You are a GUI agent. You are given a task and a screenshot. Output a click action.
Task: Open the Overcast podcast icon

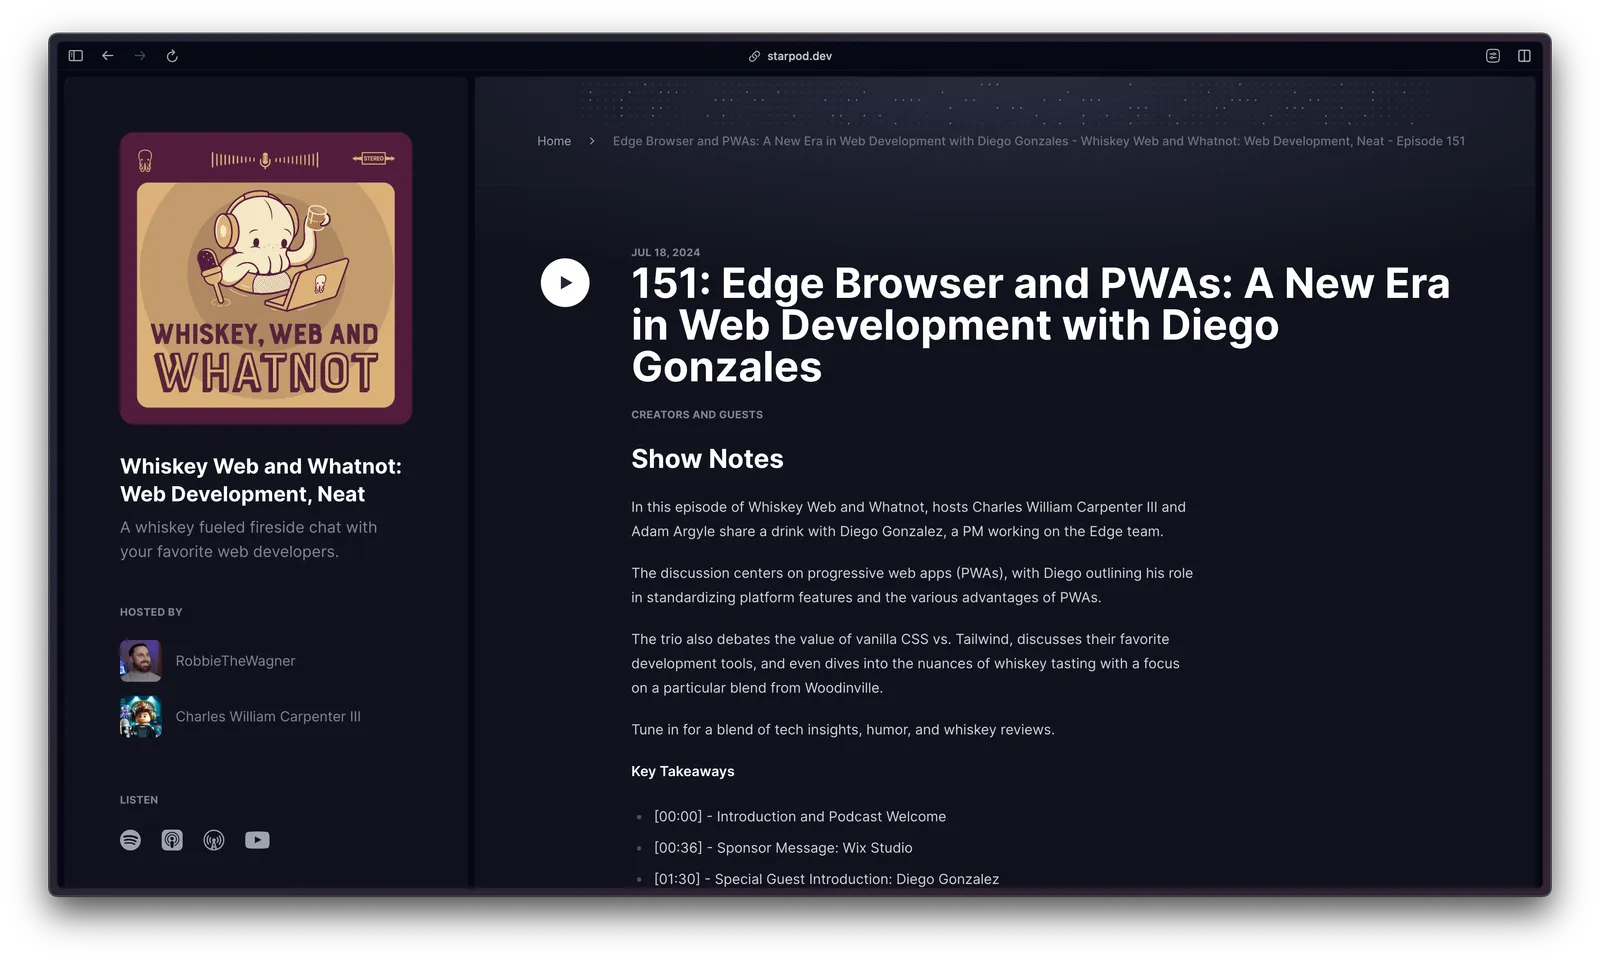[x=214, y=840]
